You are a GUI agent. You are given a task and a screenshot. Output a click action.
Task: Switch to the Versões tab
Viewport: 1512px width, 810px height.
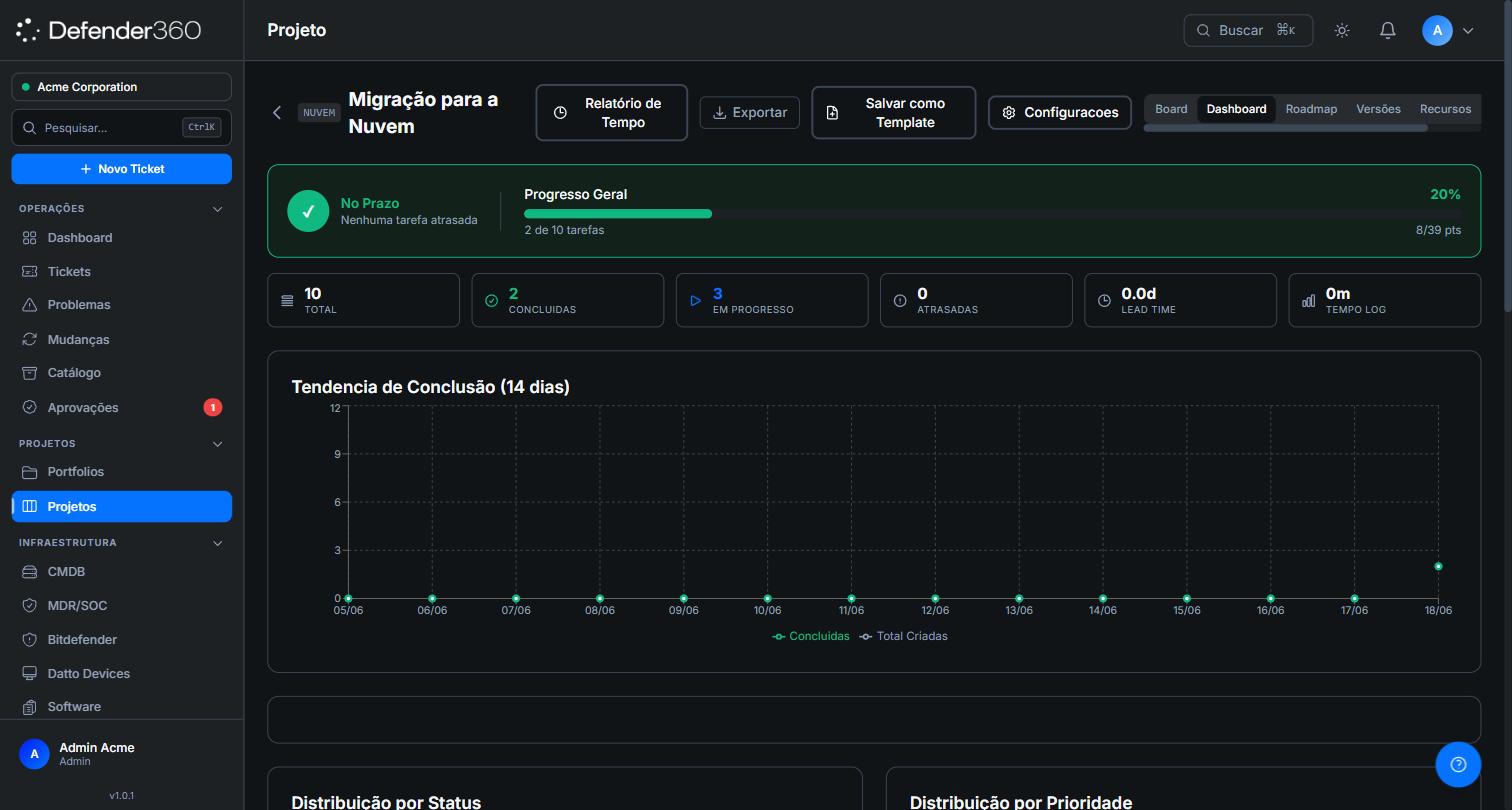coord(1378,109)
